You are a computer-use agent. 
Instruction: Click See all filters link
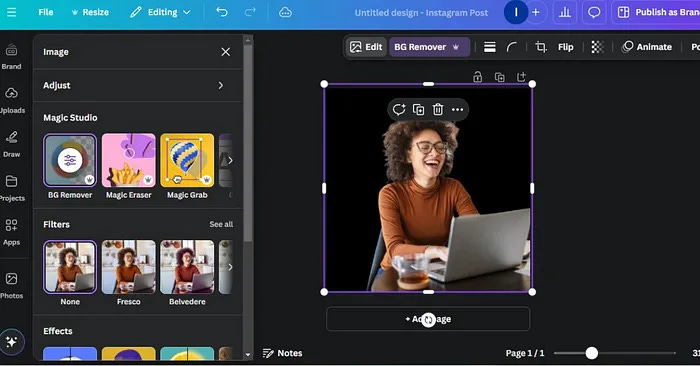(x=221, y=224)
